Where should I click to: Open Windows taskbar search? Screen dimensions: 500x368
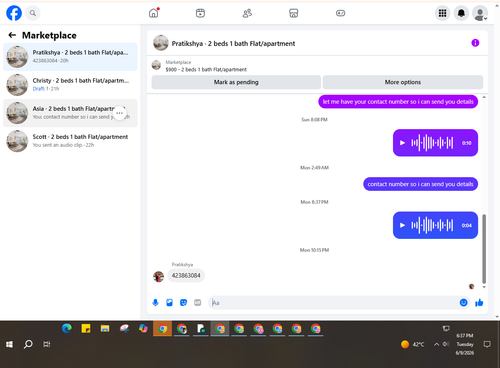(28, 344)
